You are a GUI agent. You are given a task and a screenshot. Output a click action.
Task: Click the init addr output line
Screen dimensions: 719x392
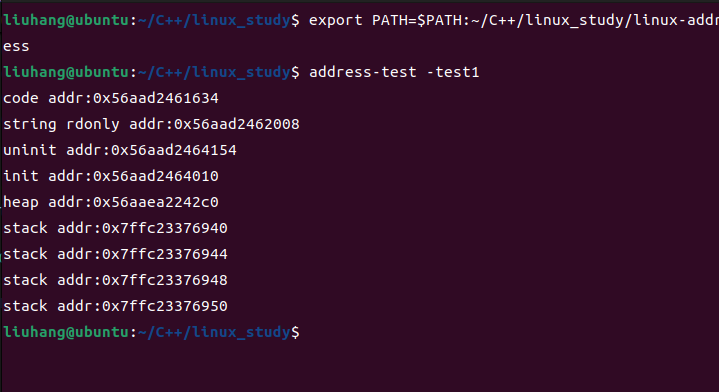(111, 176)
